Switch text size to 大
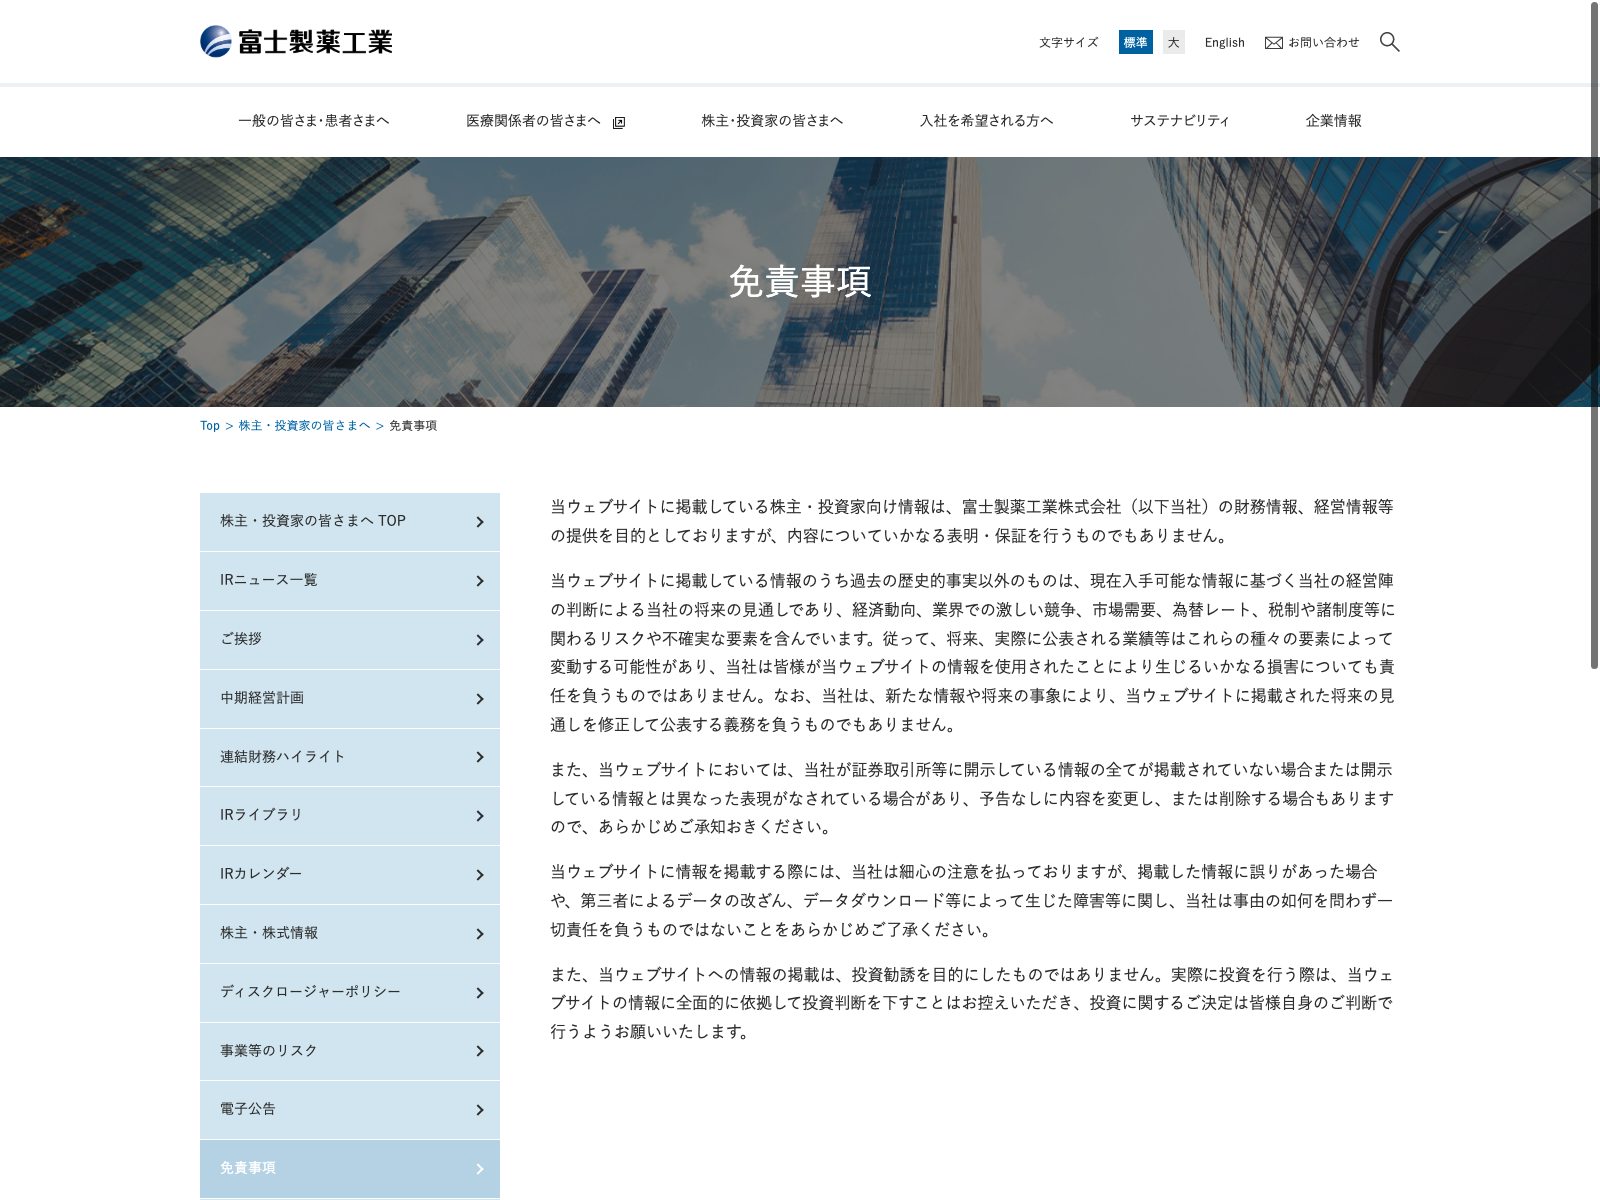This screenshot has height=1200, width=1600. tap(1173, 42)
